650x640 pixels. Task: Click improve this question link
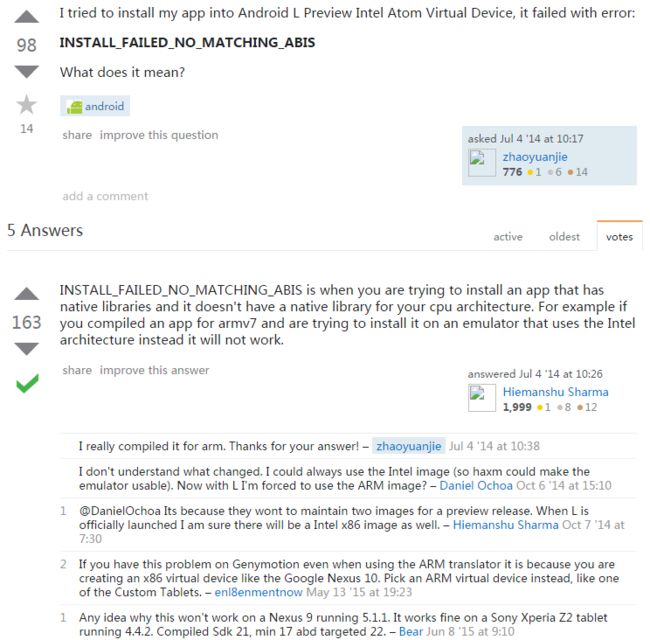pos(159,135)
